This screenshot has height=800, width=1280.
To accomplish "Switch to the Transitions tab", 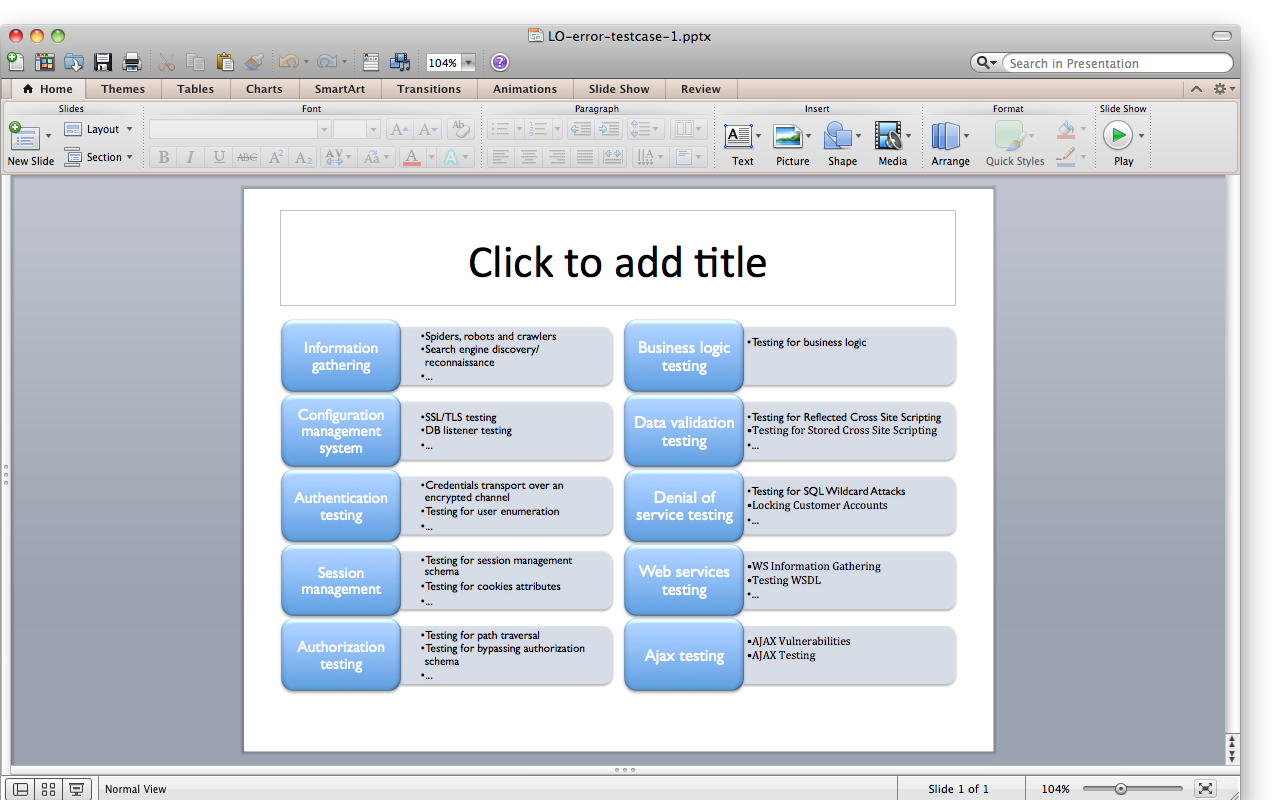I will (x=429, y=89).
